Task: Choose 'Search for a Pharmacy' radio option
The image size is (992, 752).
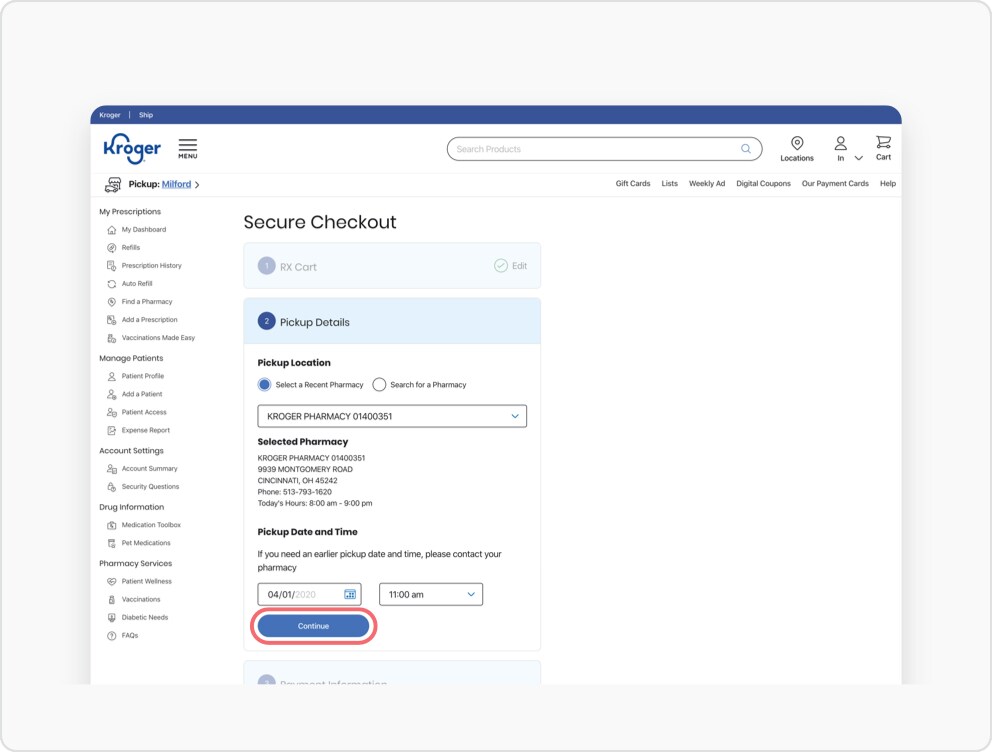Action: coord(379,385)
